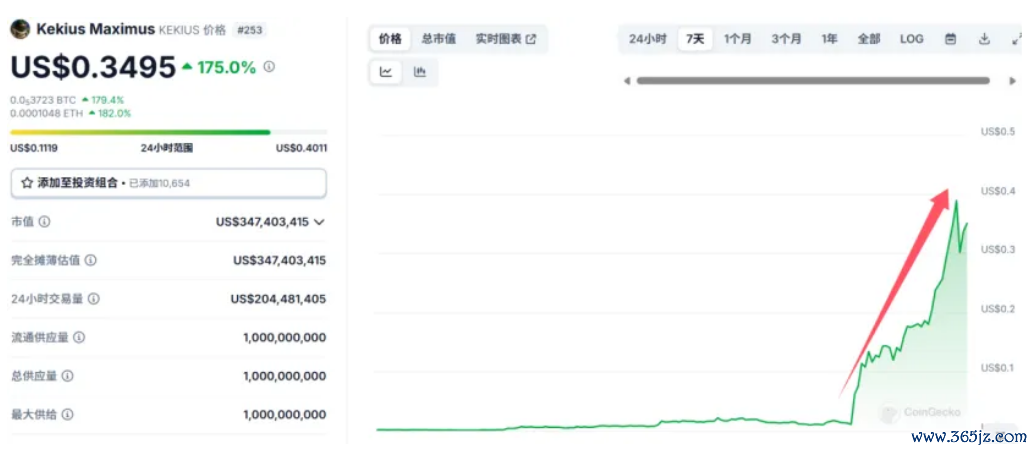The height and width of the screenshot is (452, 1034).
Task: Open info icon next to 总供应量
Action: tap(68, 376)
